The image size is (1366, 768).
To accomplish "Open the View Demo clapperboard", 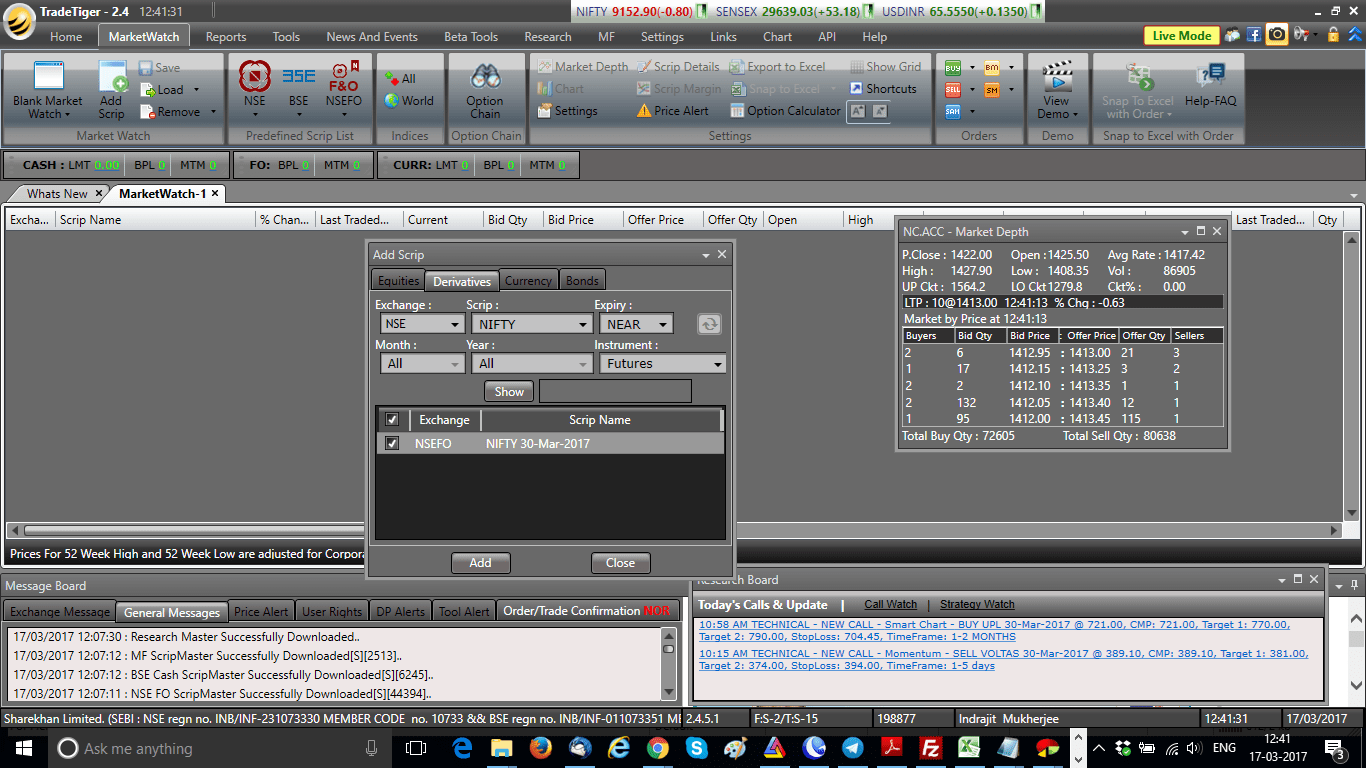I will (x=1057, y=91).
